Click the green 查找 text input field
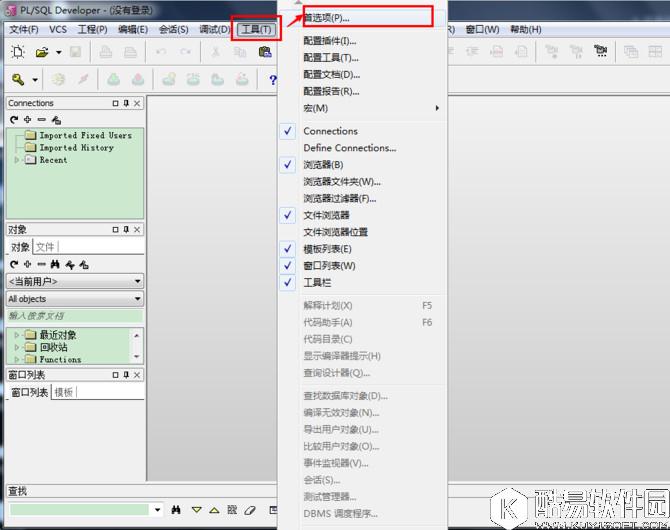Viewport: 670px width, 530px height. (79, 509)
